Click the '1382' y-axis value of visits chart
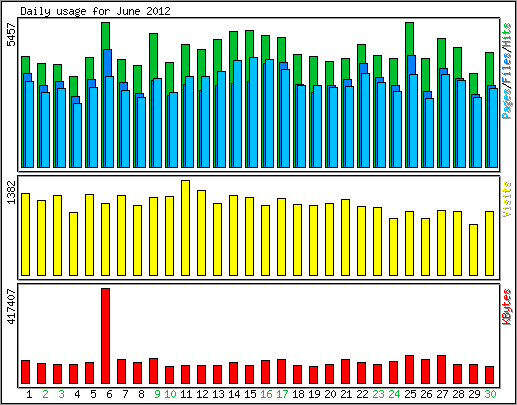The image size is (517, 405). [x=12, y=192]
